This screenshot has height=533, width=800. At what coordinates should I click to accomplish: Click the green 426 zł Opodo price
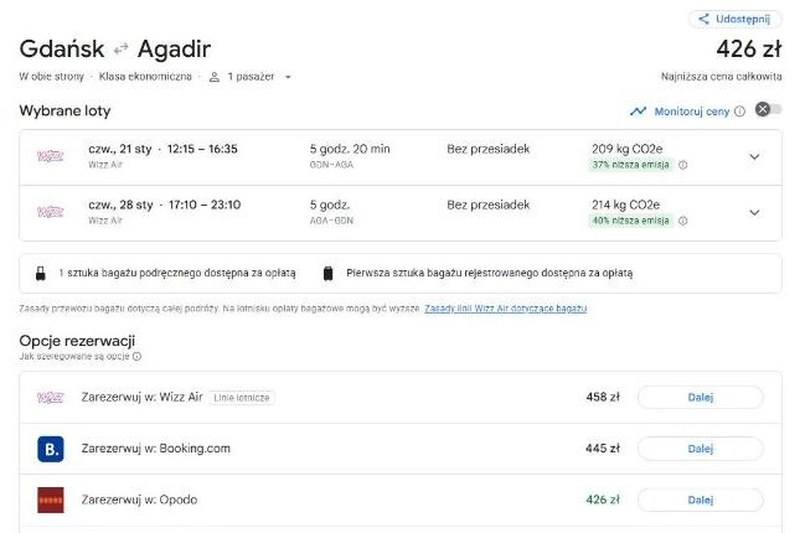tap(603, 499)
